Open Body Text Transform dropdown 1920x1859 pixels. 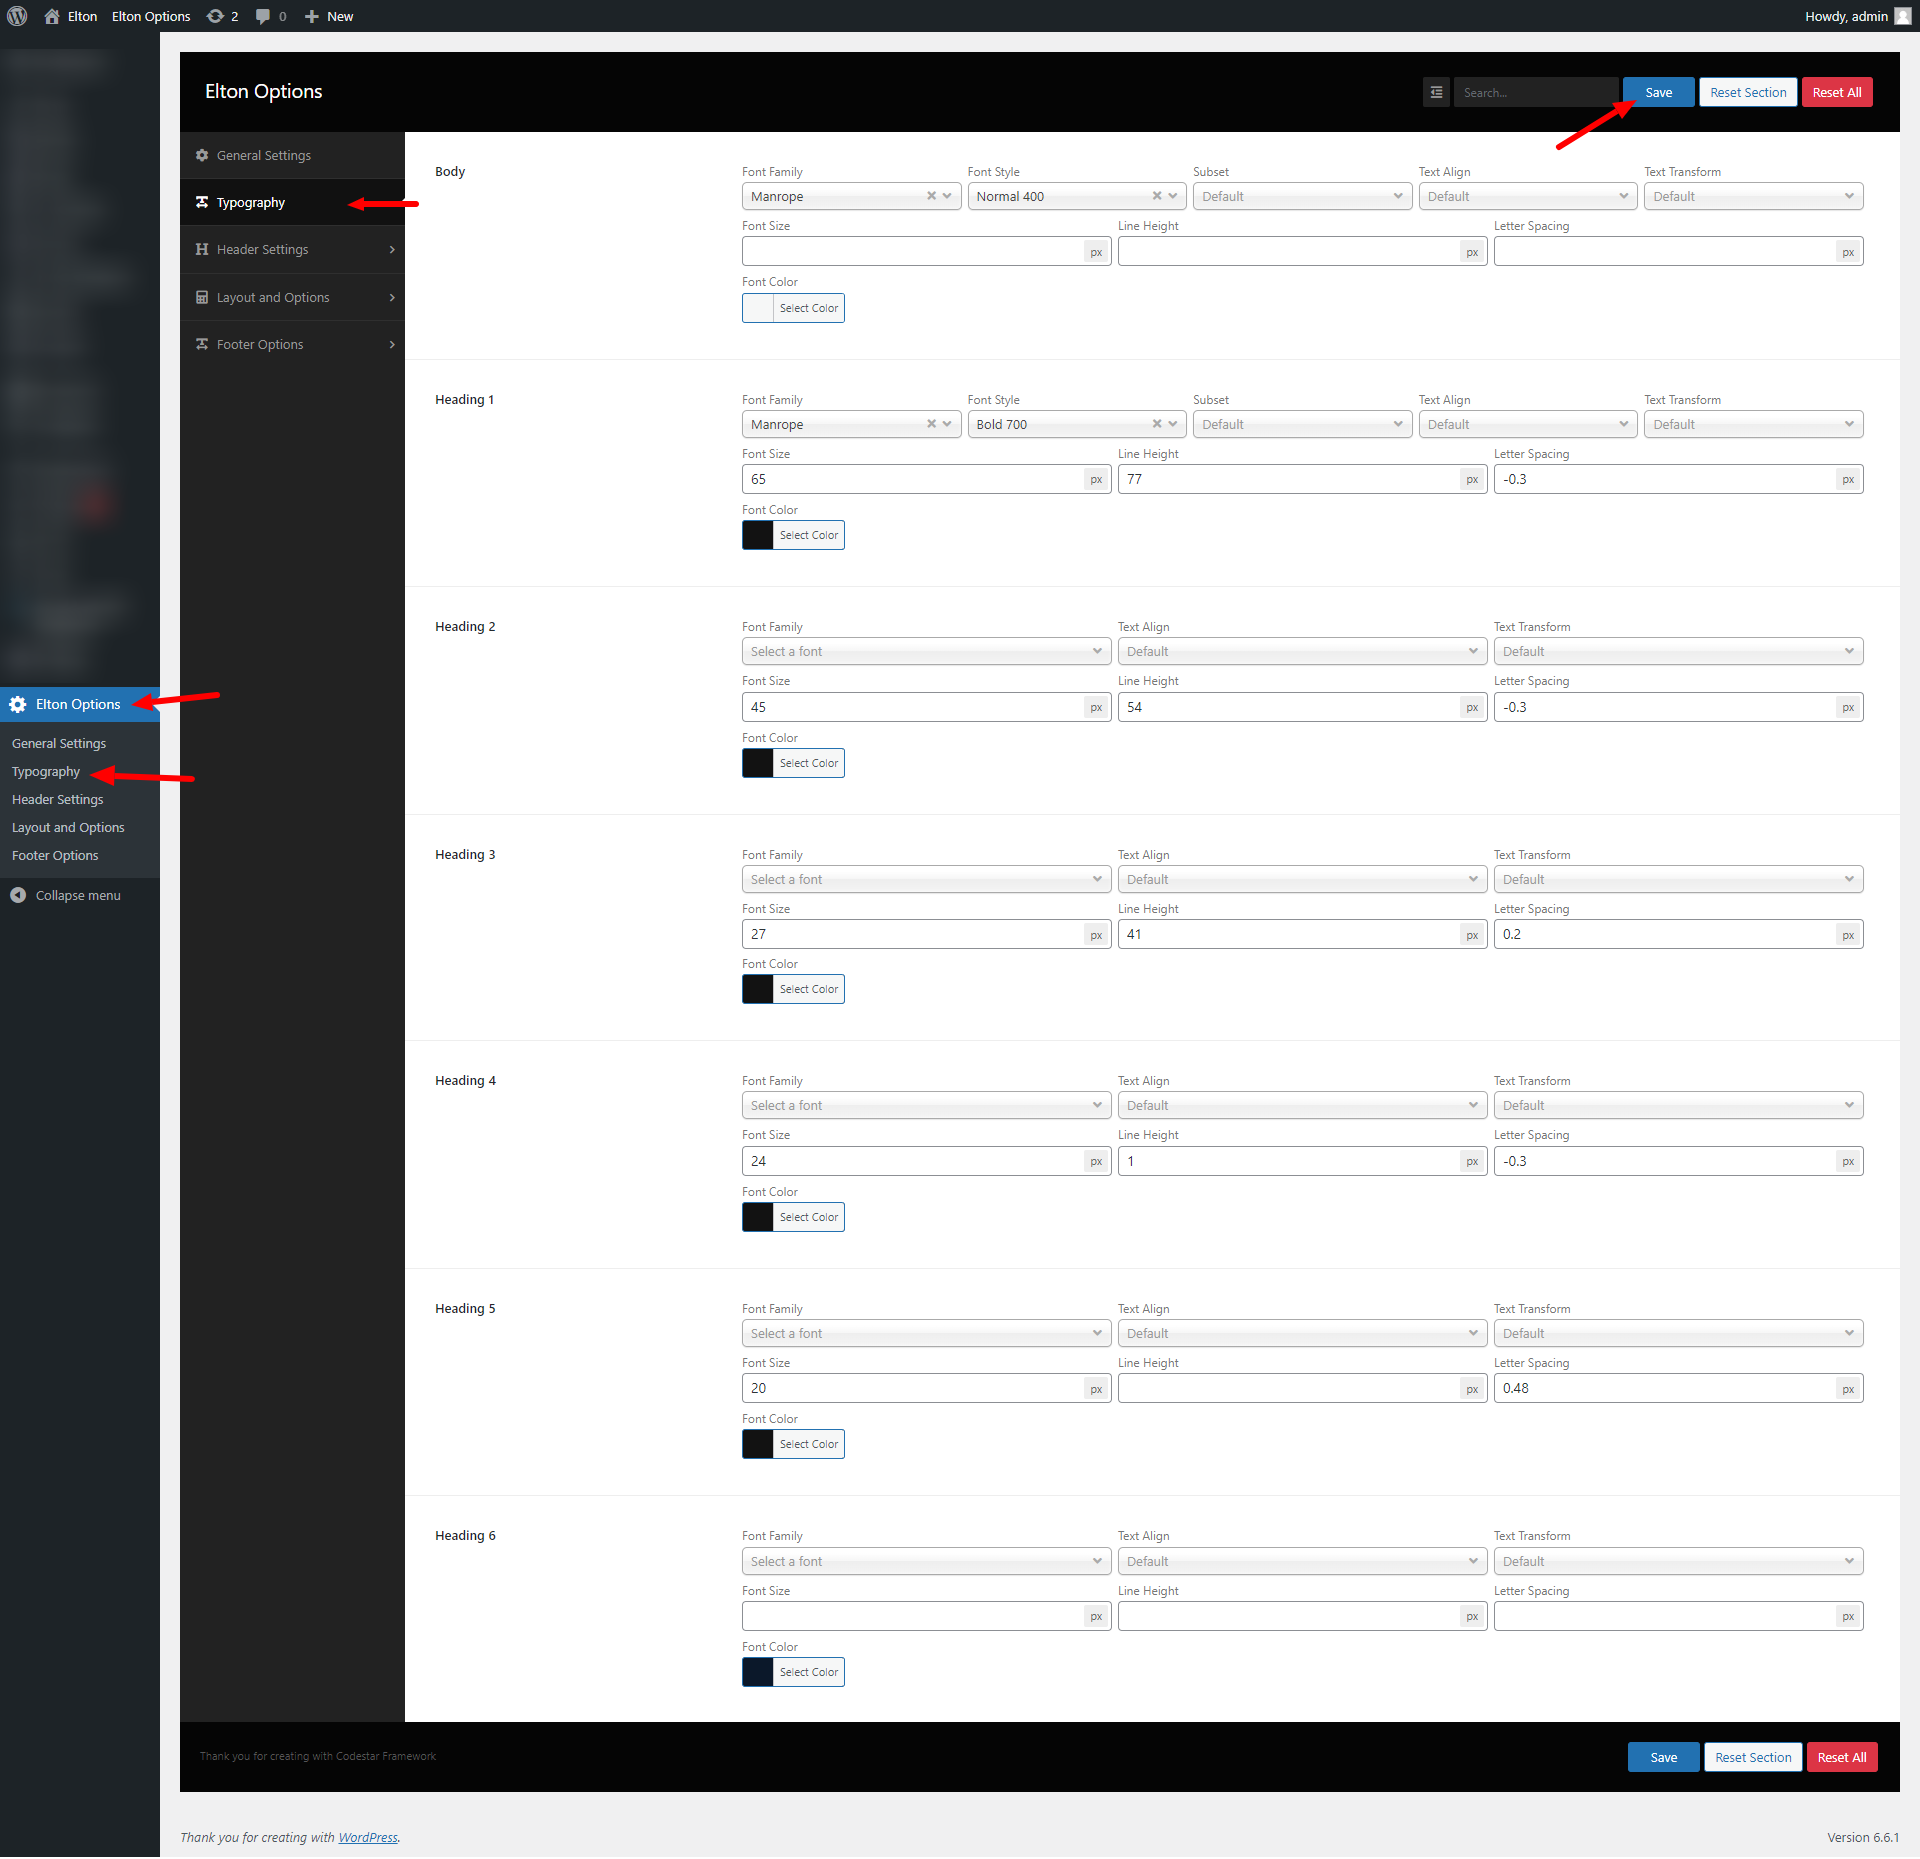click(1752, 196)
